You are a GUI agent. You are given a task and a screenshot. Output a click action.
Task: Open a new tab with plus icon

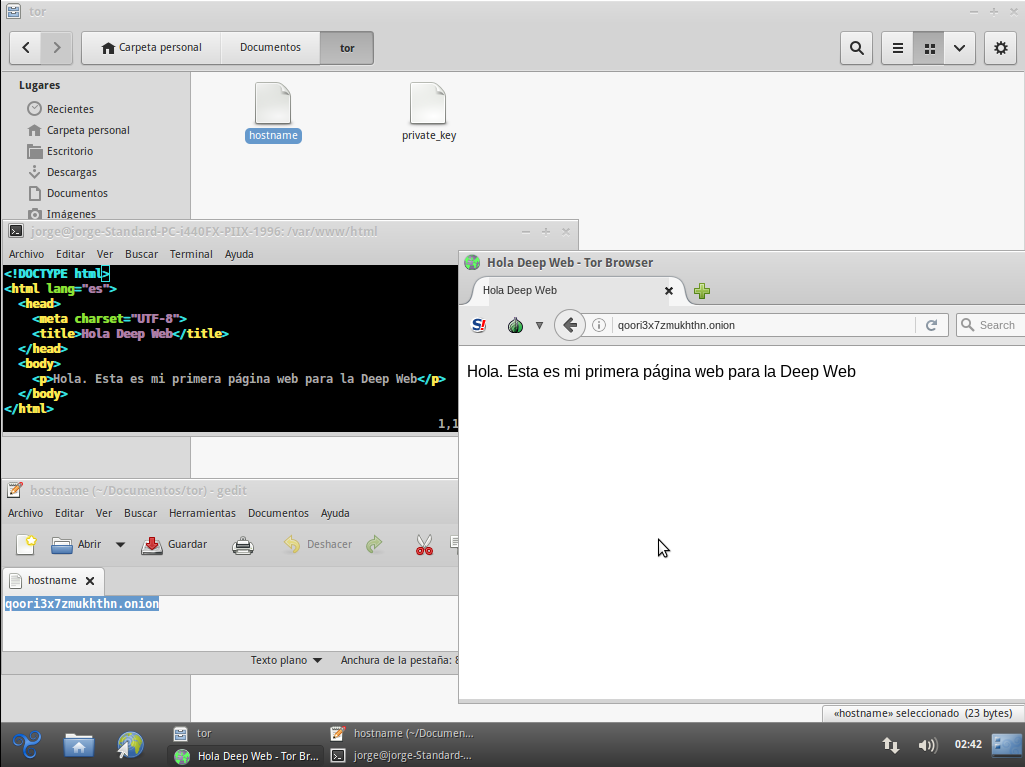pos(702,291)
